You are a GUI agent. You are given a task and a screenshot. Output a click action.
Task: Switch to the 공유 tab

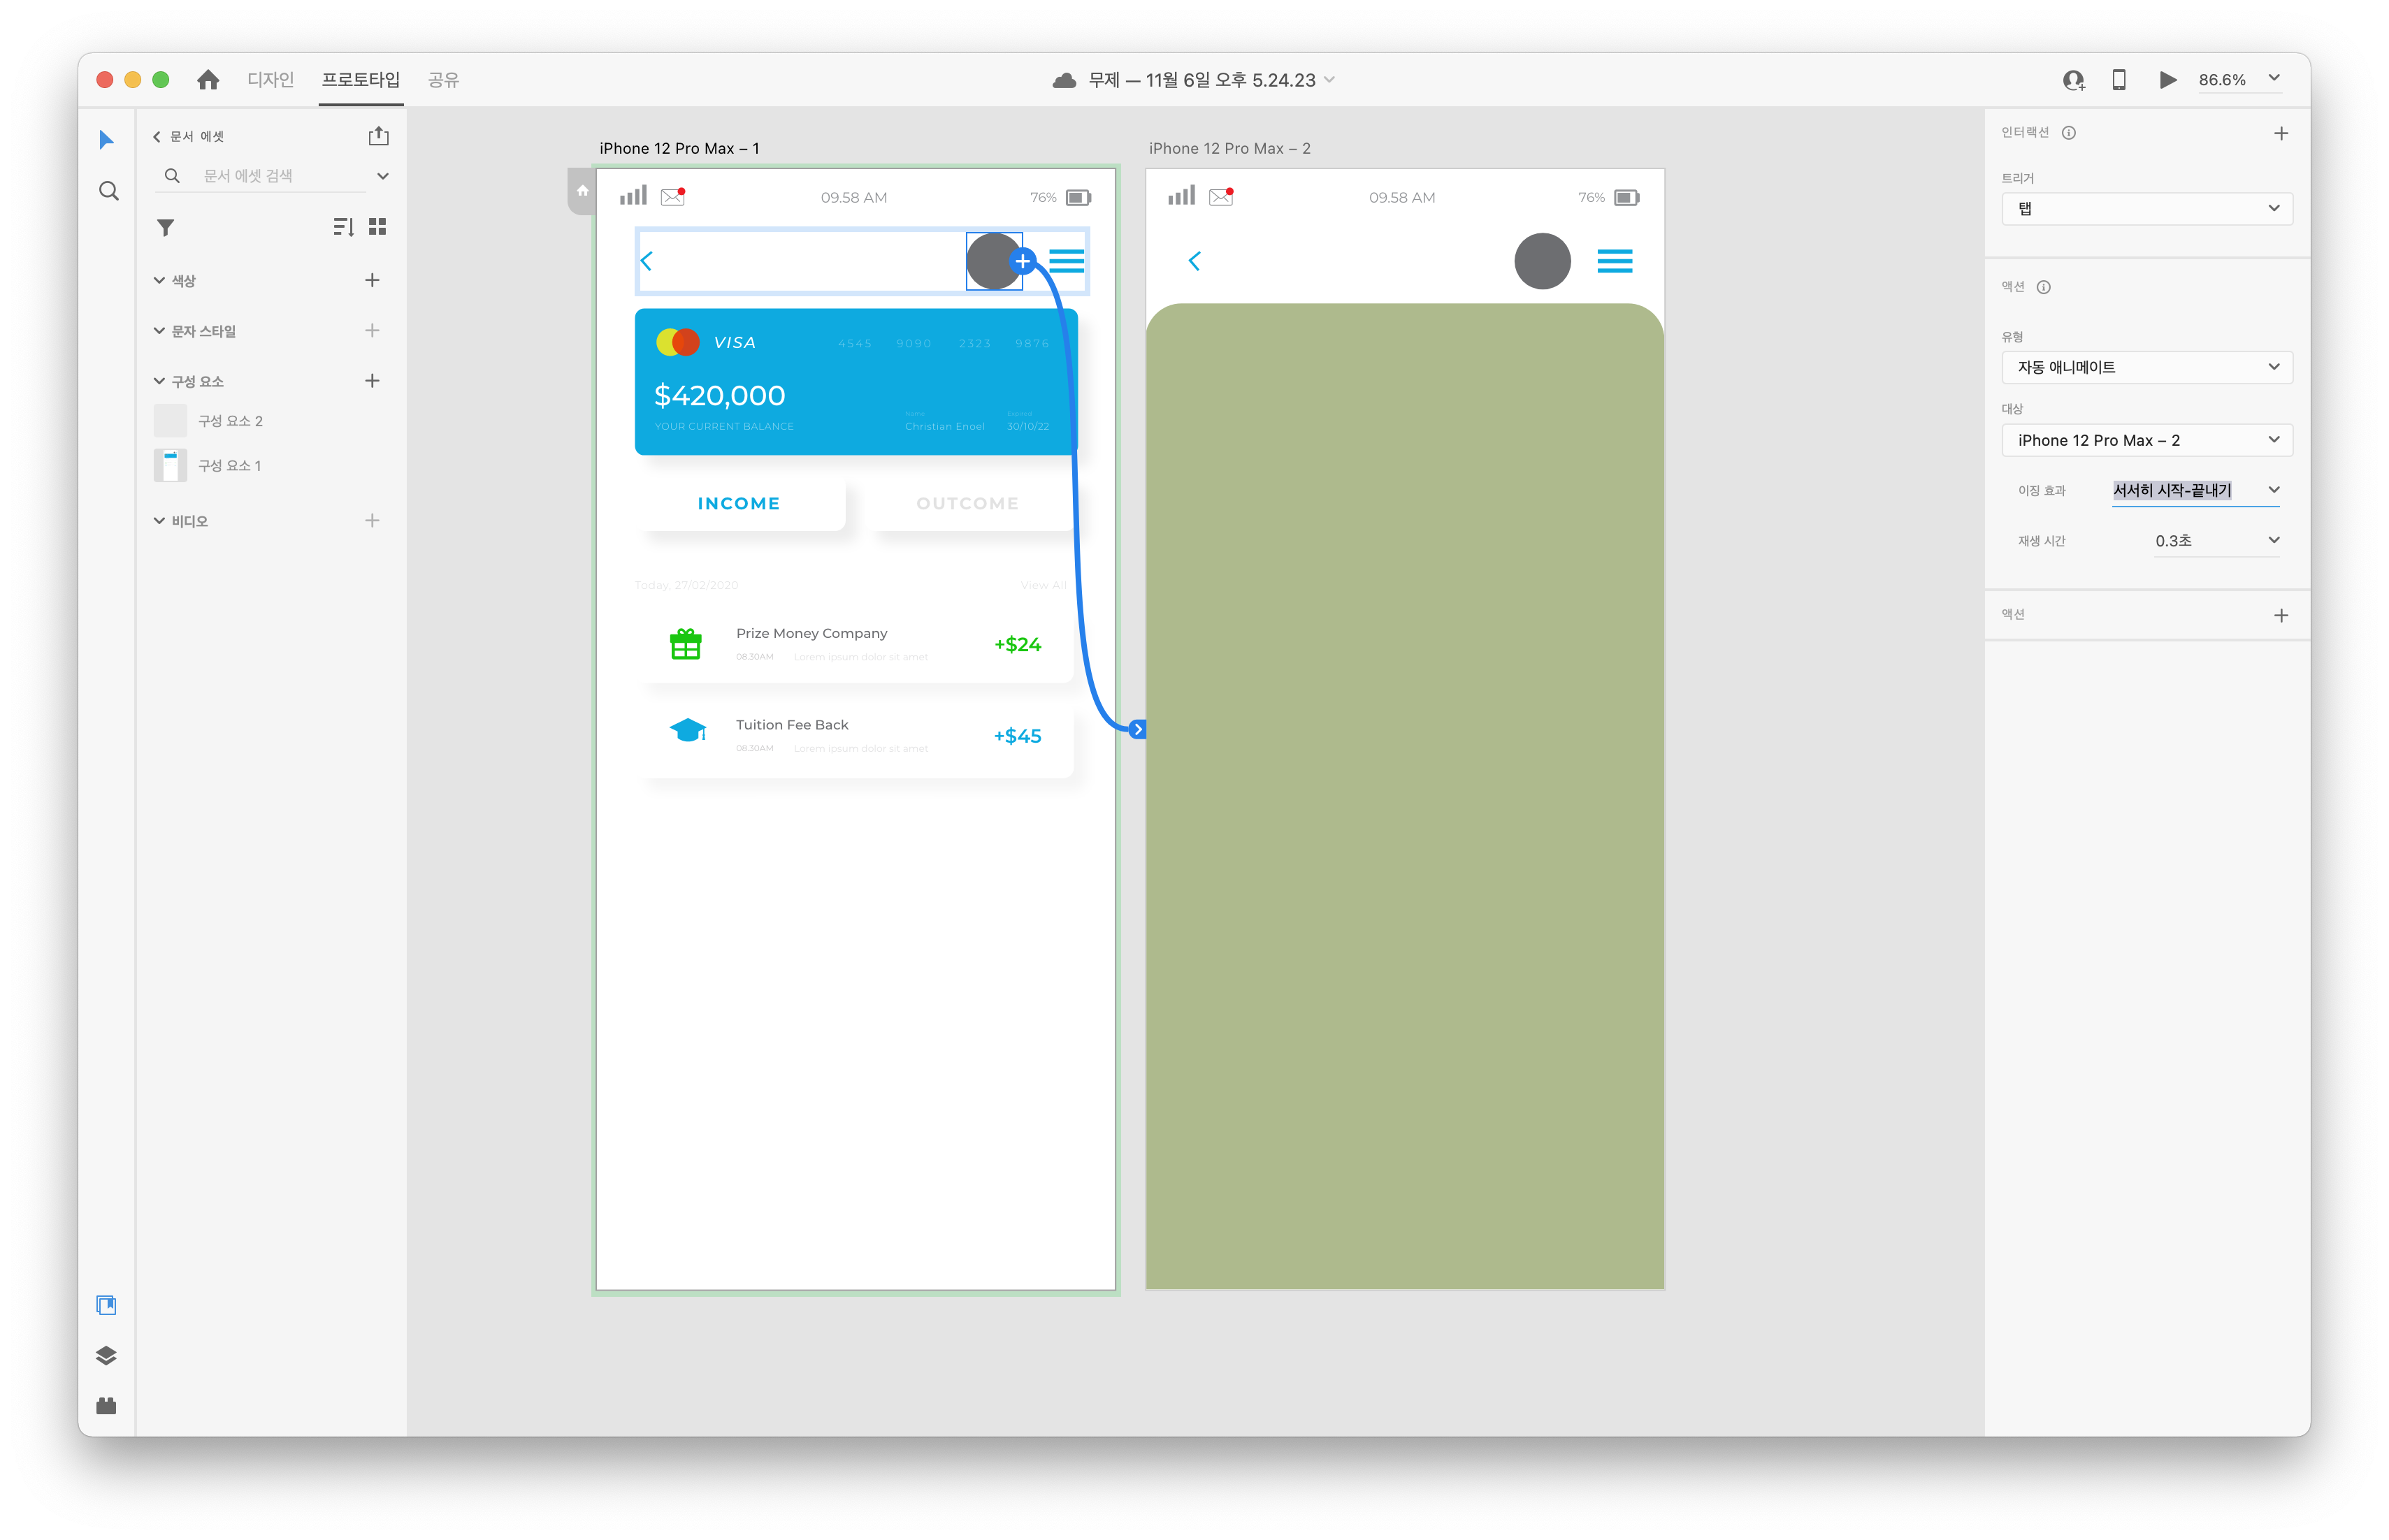[443, 80]
